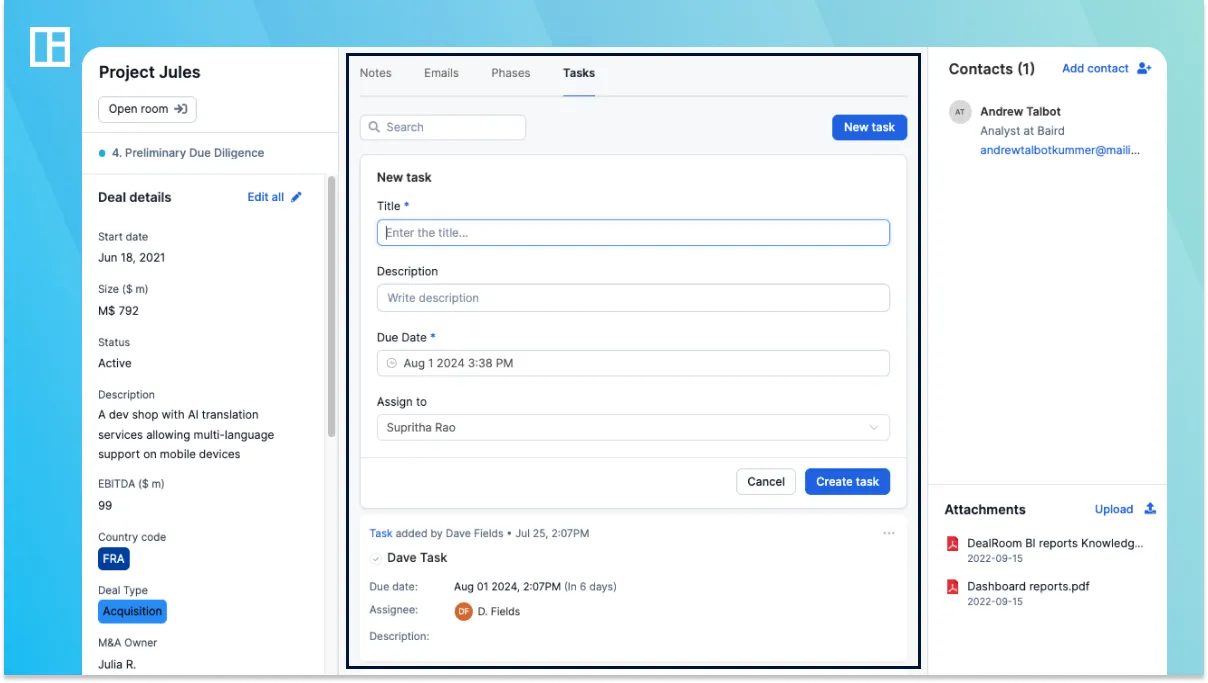Viewport: 1208px width, 683px height.
Task: Click the Dave Task title
Action: pos(417,558)
